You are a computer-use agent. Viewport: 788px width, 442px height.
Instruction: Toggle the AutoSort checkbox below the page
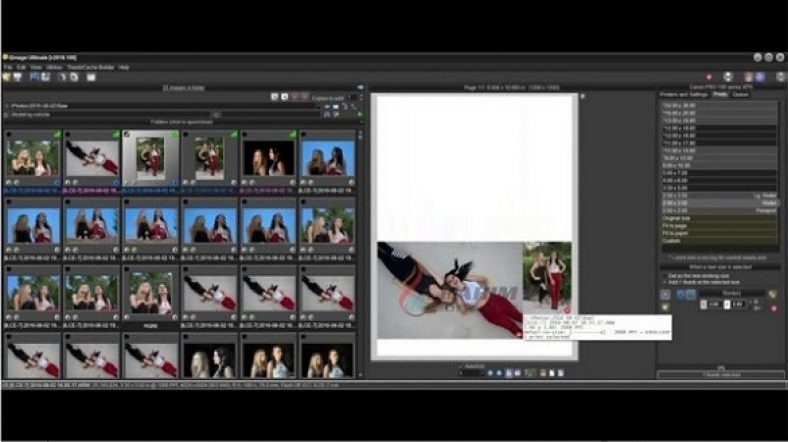tap(461, 367)
